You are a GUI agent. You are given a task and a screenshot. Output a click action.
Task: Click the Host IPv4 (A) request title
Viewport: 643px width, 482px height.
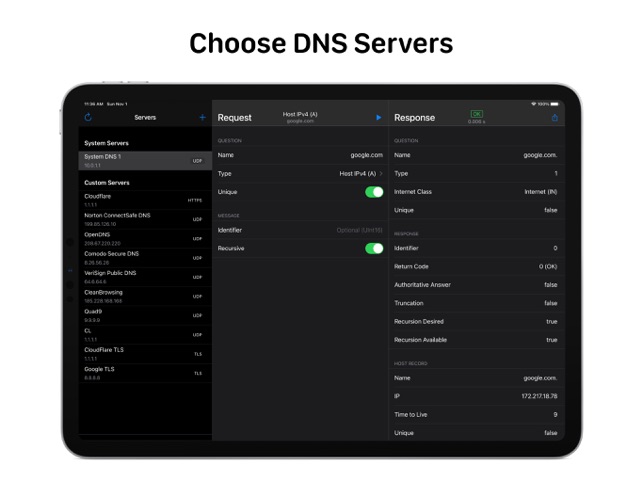(300, 114)
